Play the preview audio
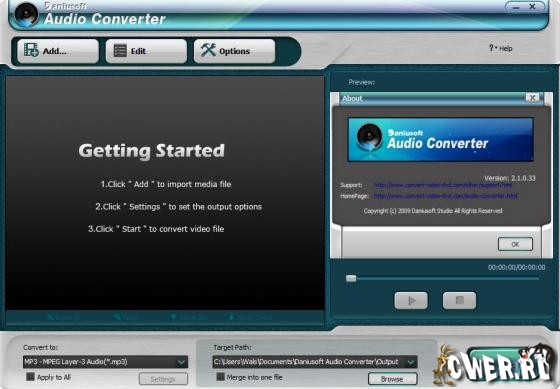This screenshot has height=389, width=560. click(x=411, y=300)
